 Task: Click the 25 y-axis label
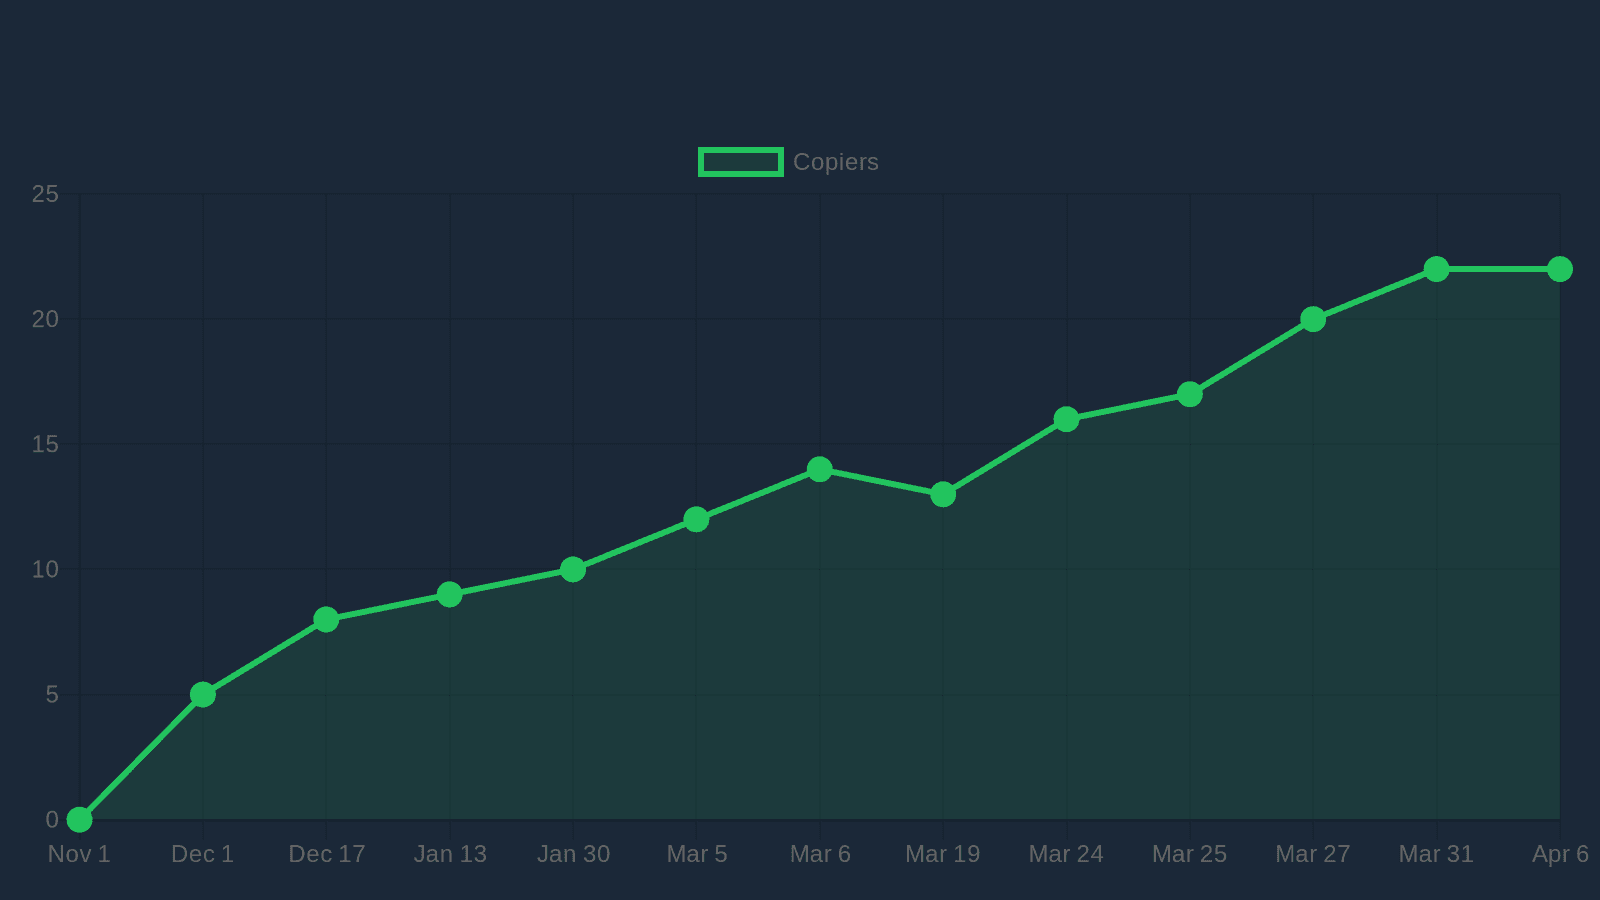tap(42, 193)
